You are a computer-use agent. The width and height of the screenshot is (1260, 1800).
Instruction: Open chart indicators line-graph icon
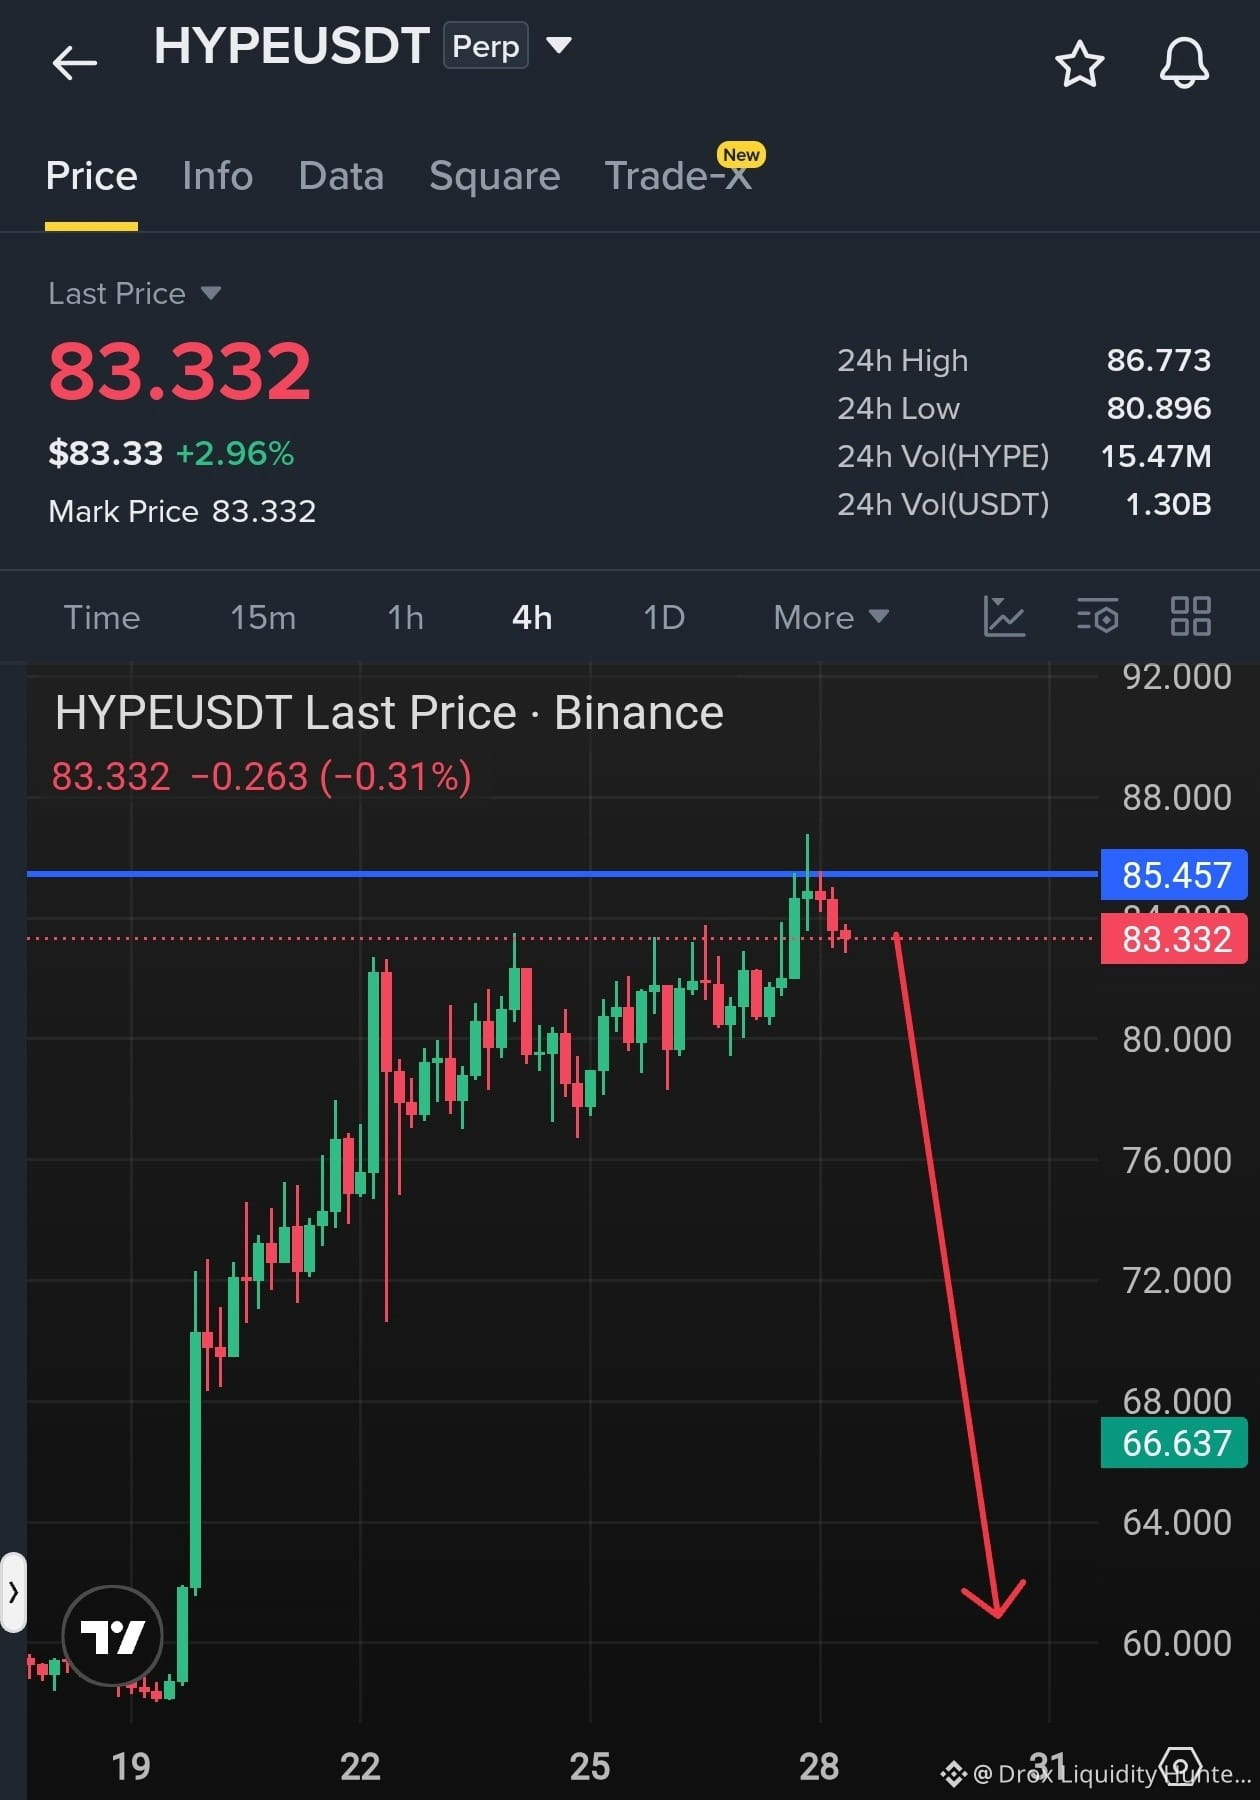coord(1004,616)
